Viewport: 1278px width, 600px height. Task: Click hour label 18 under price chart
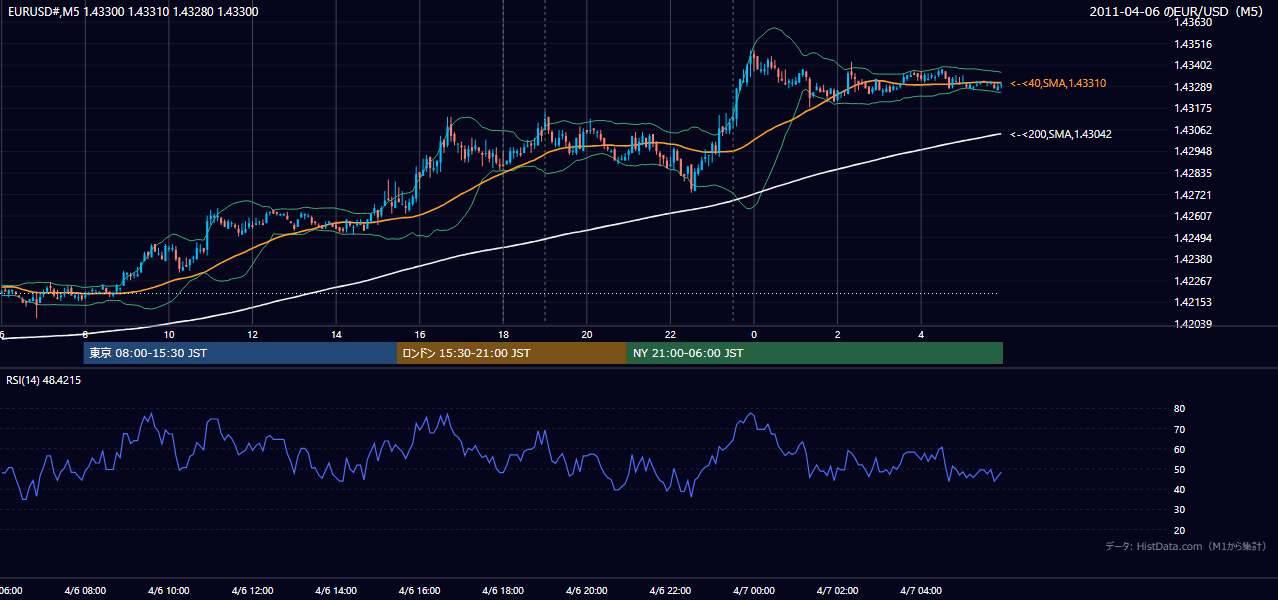(x=503, y=334)
